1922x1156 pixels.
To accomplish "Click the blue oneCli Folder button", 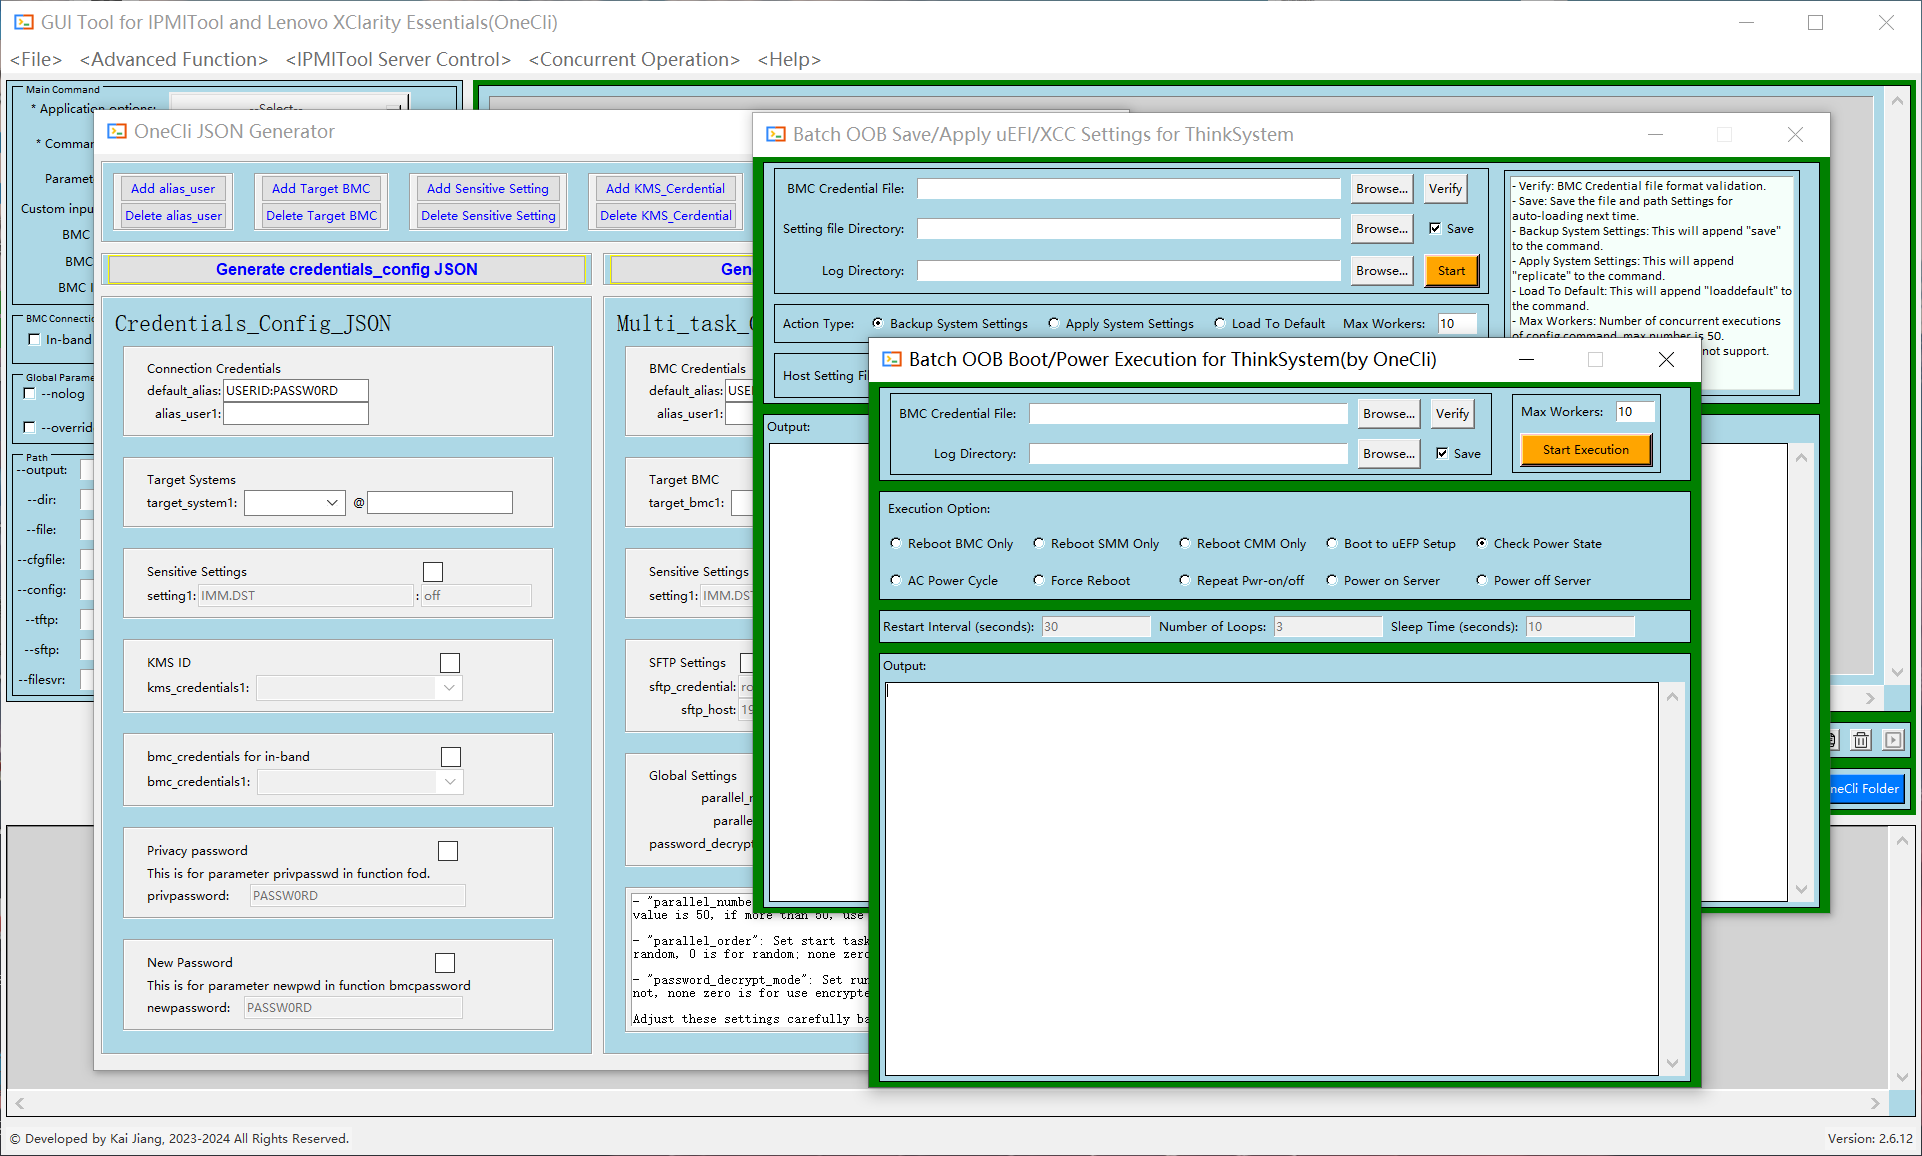I will 1866,789.
